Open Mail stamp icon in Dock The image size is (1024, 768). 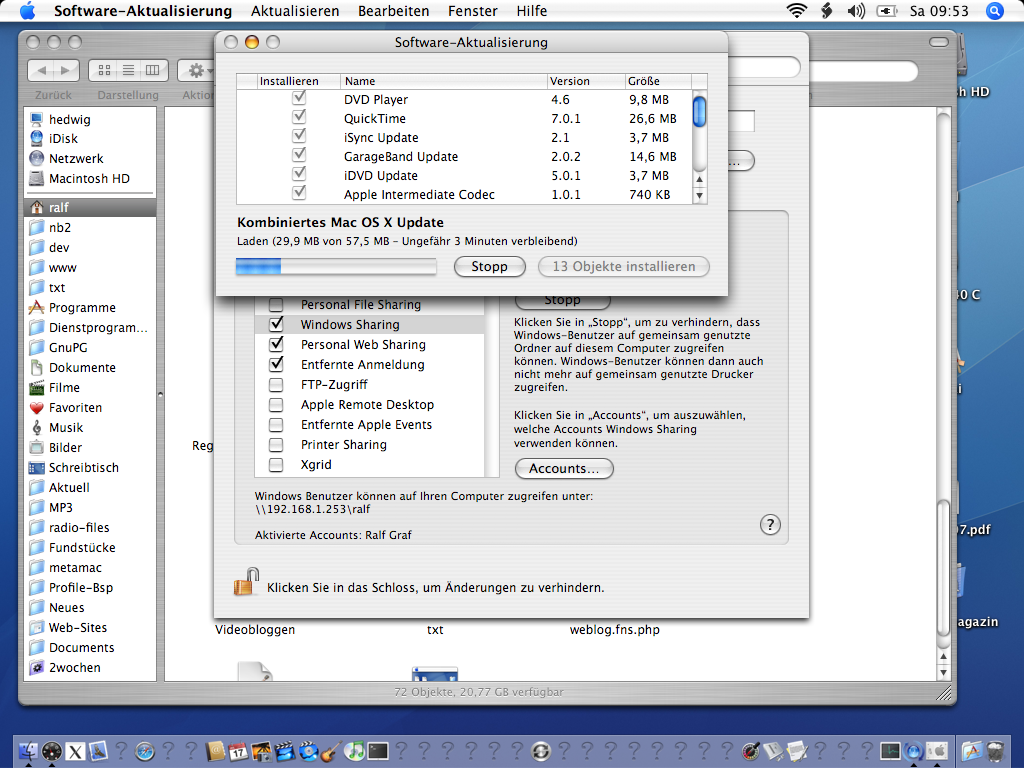[99, 751]
